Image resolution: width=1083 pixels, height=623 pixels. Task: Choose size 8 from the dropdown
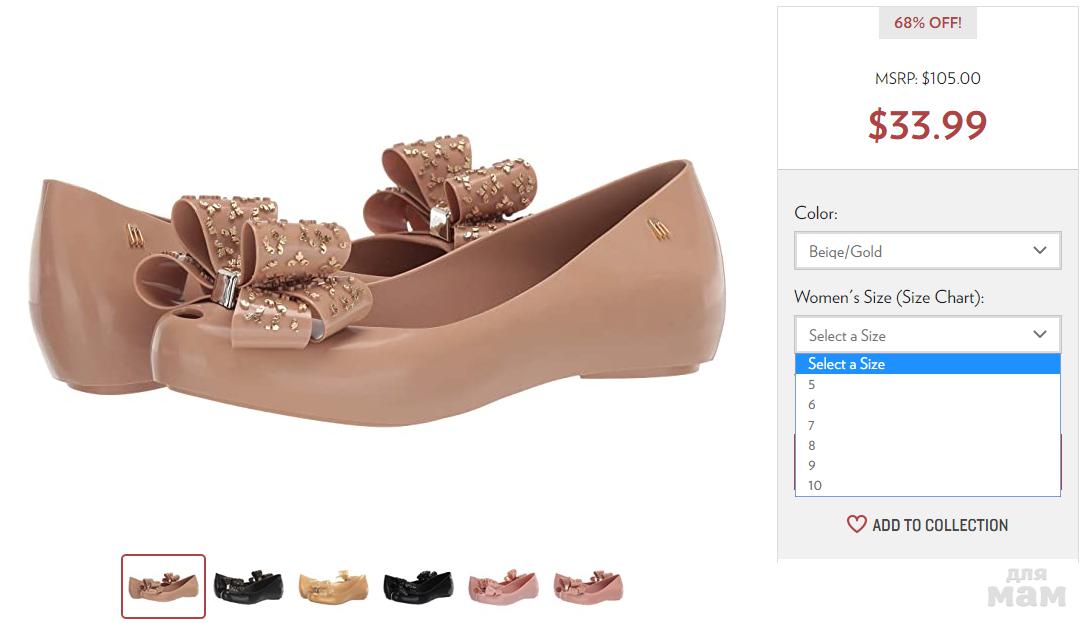pyautogui.click(x=812, y=445)
